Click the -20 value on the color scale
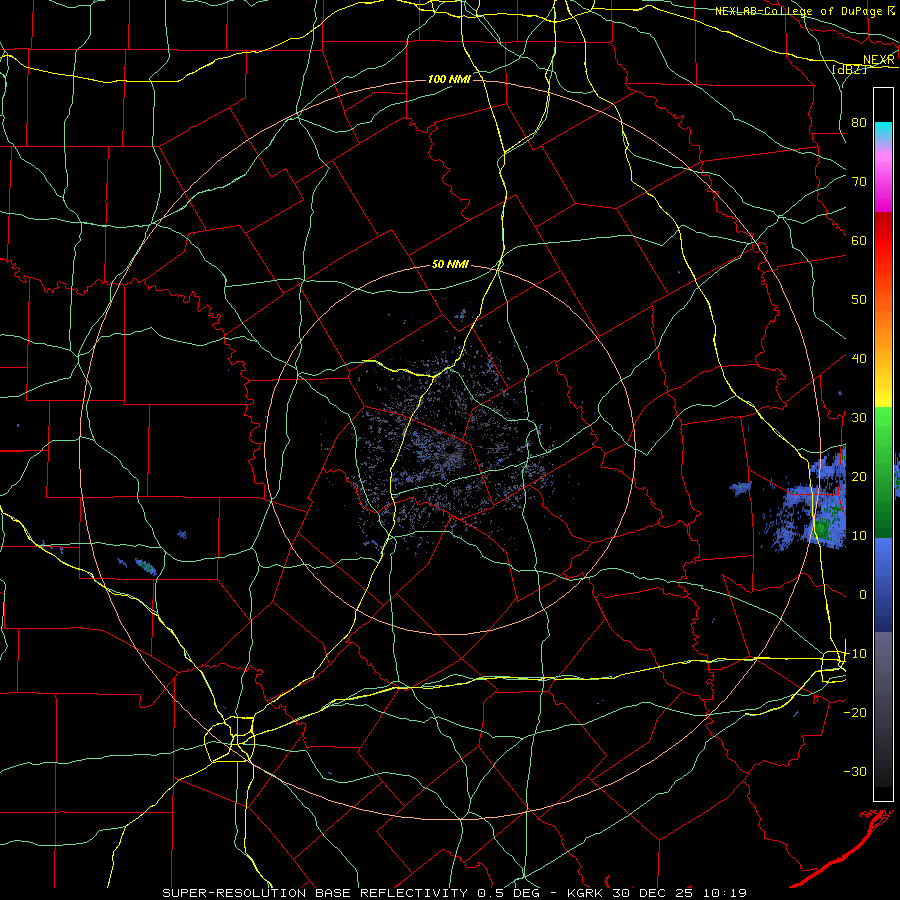The image size is (900, 900). (855, 713)
